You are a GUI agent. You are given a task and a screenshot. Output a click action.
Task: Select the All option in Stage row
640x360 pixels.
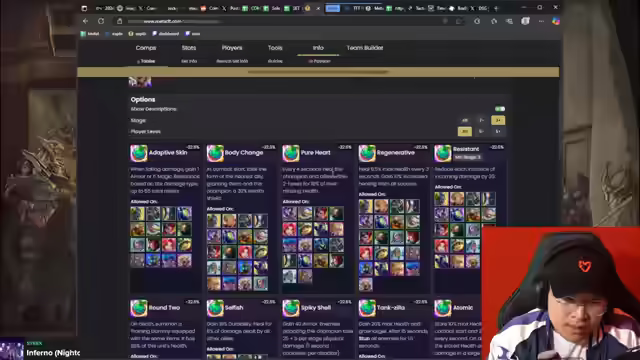[464, 120]
